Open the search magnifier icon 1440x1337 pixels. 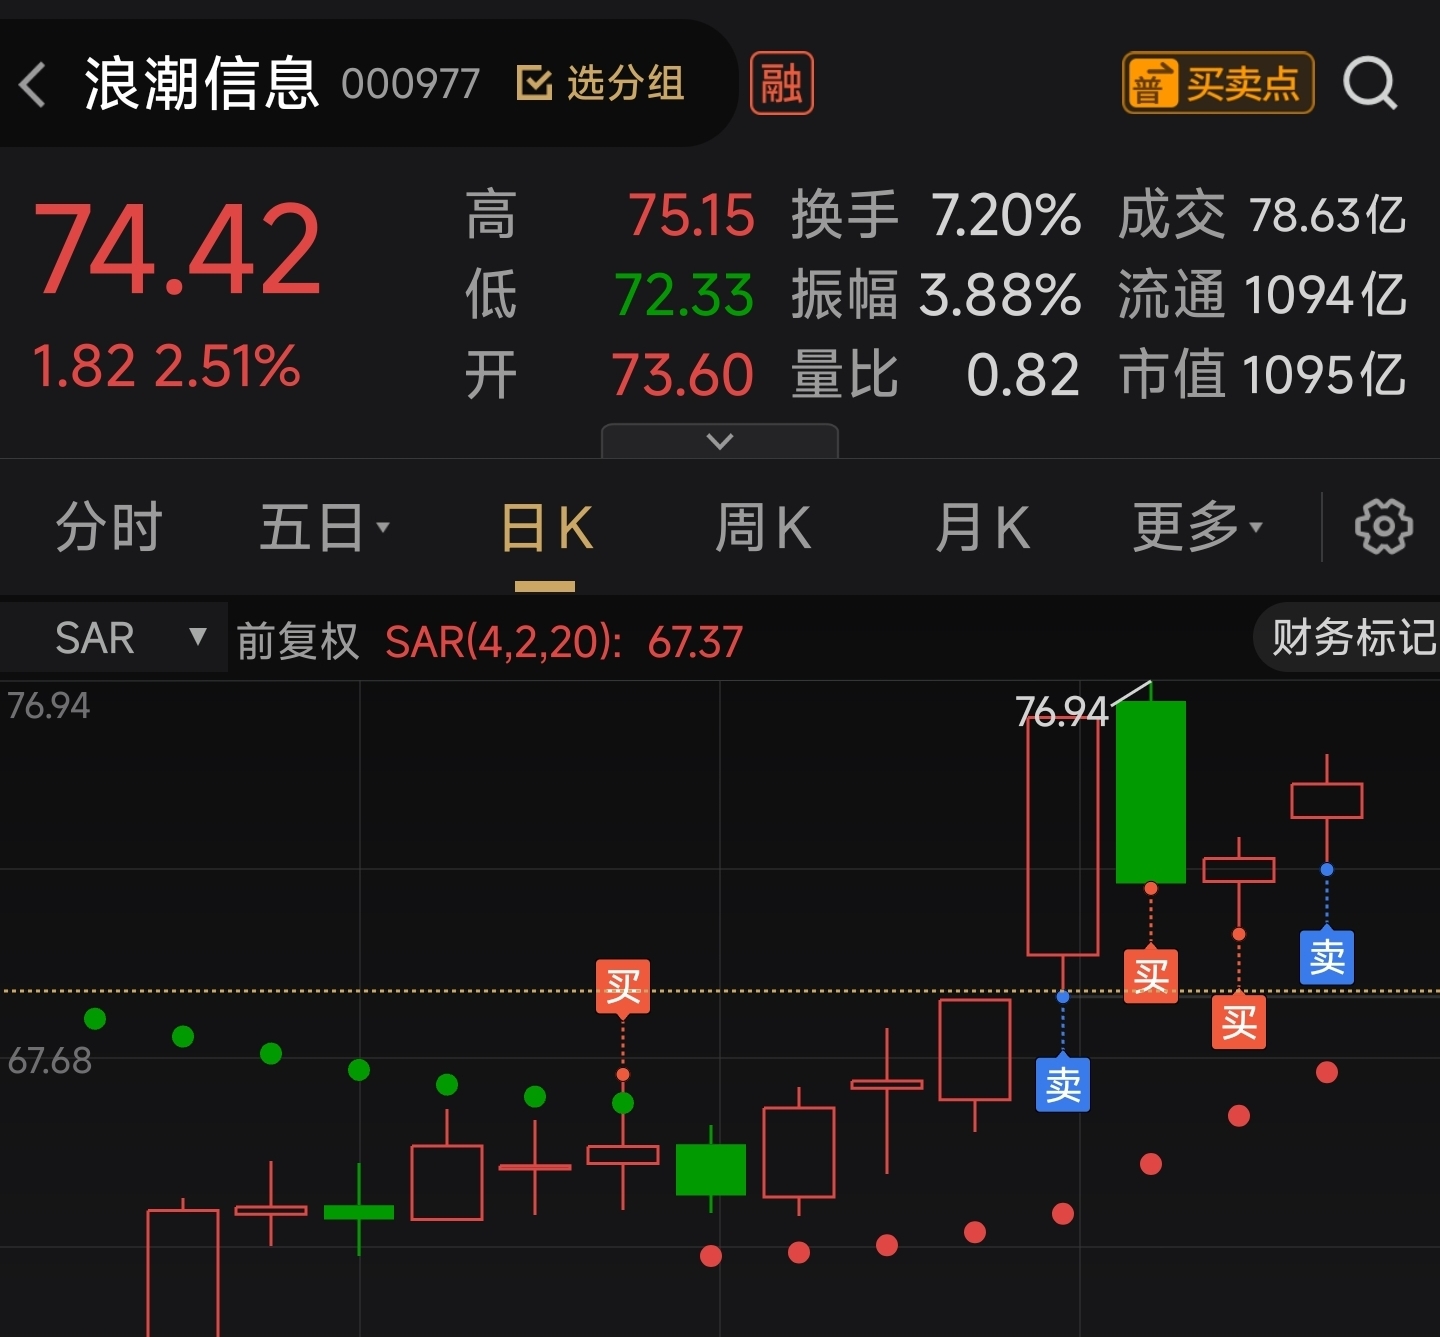tap(1369, 82)
